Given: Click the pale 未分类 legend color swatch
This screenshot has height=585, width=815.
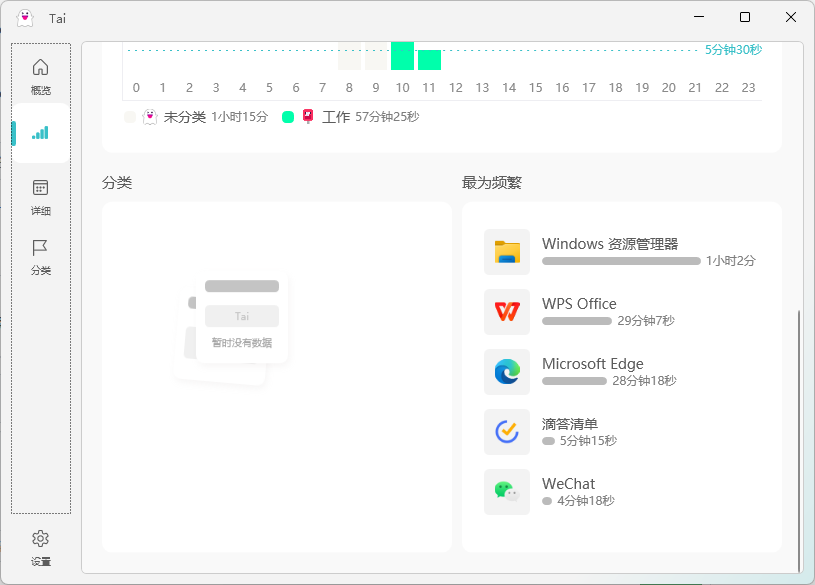Looking at the screenshot, I should coord(130,117).
